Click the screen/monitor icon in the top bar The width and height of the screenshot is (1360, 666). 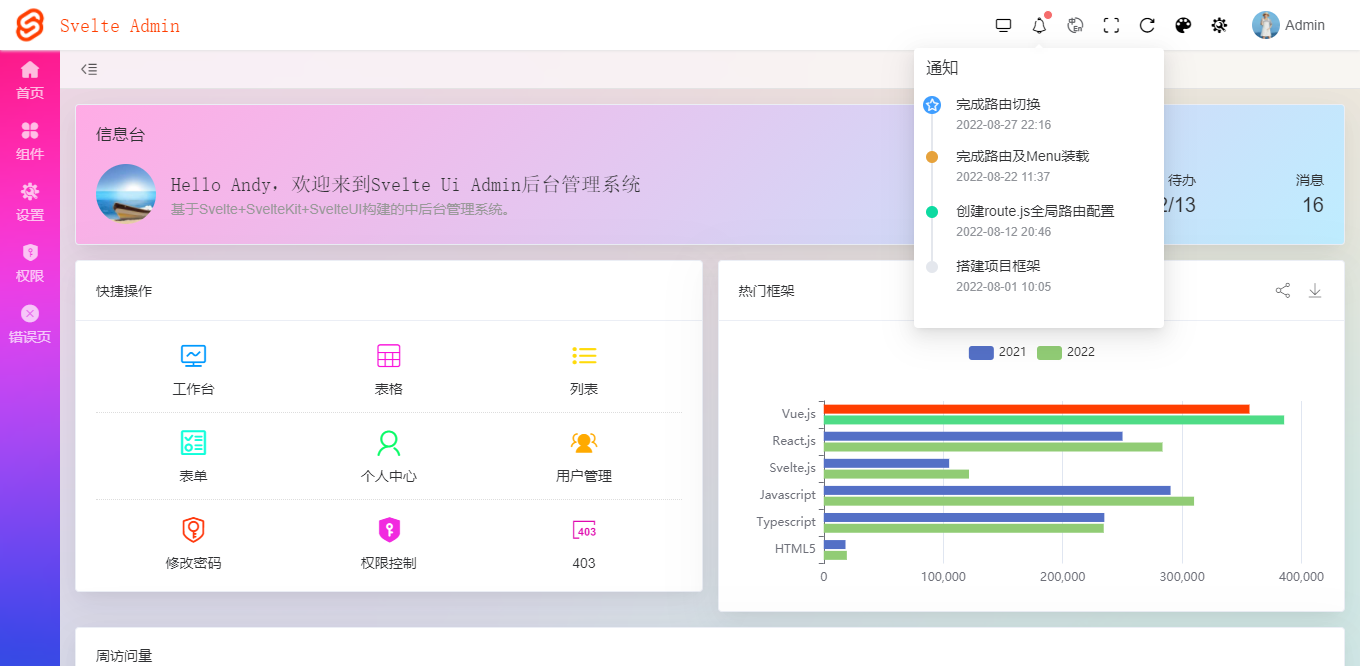pos(1003,24)
